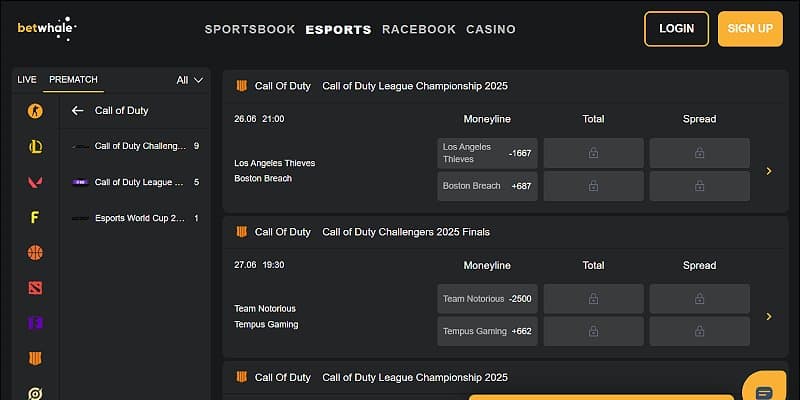Open League of Legends from the sidebar
This screenshot has width=800, height=400.
click(x=35, y=147)
